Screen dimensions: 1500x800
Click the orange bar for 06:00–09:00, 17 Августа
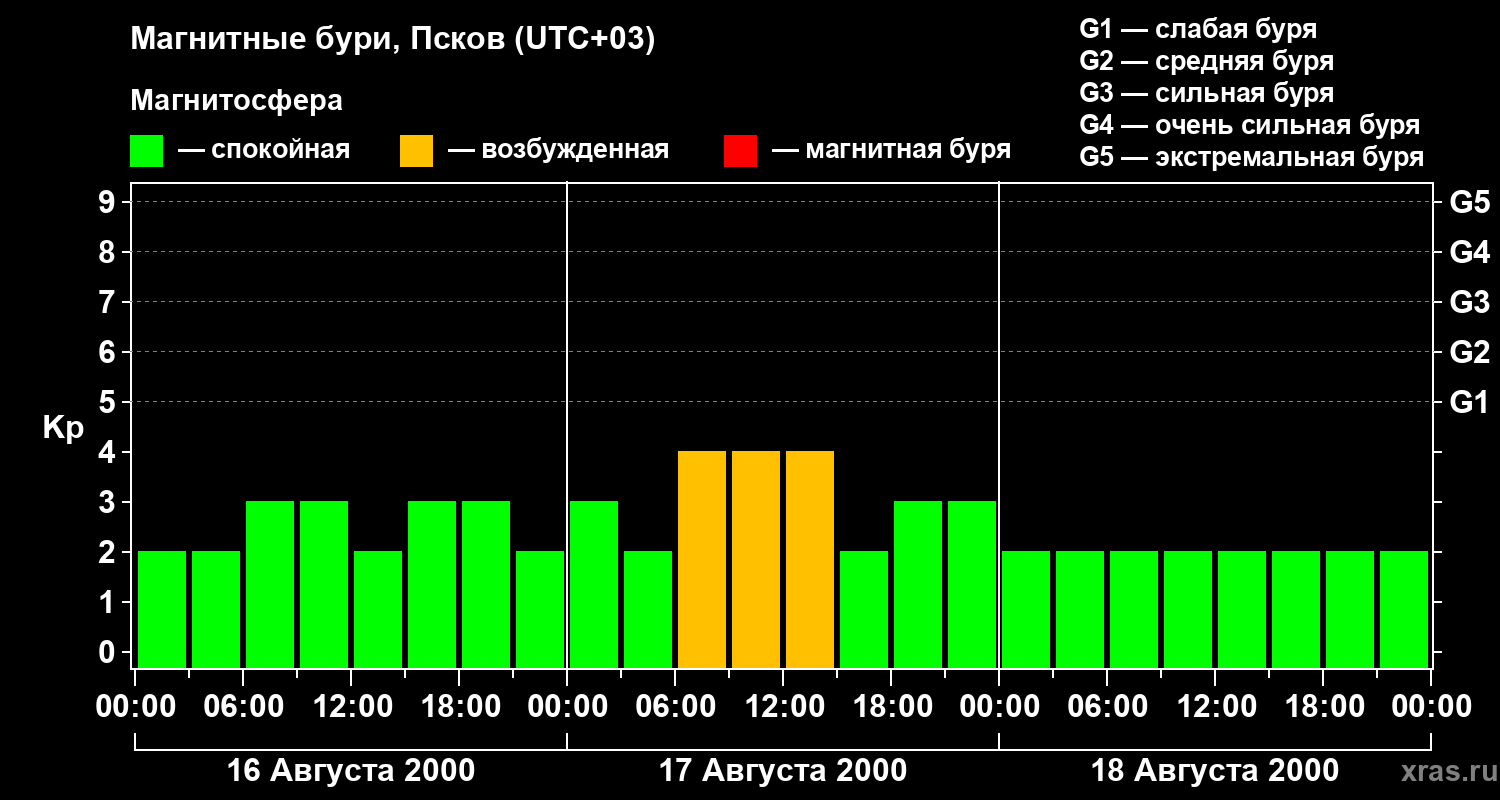point(702,560)
